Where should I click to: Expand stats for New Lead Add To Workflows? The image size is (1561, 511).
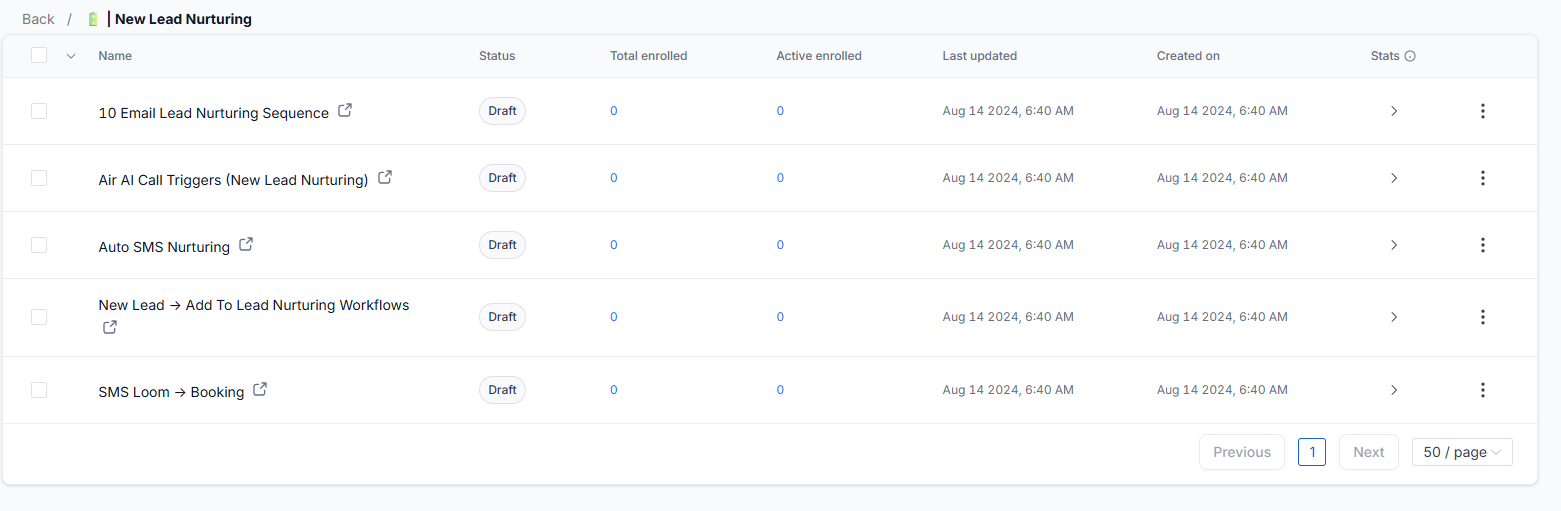[x=1394, y=317]
